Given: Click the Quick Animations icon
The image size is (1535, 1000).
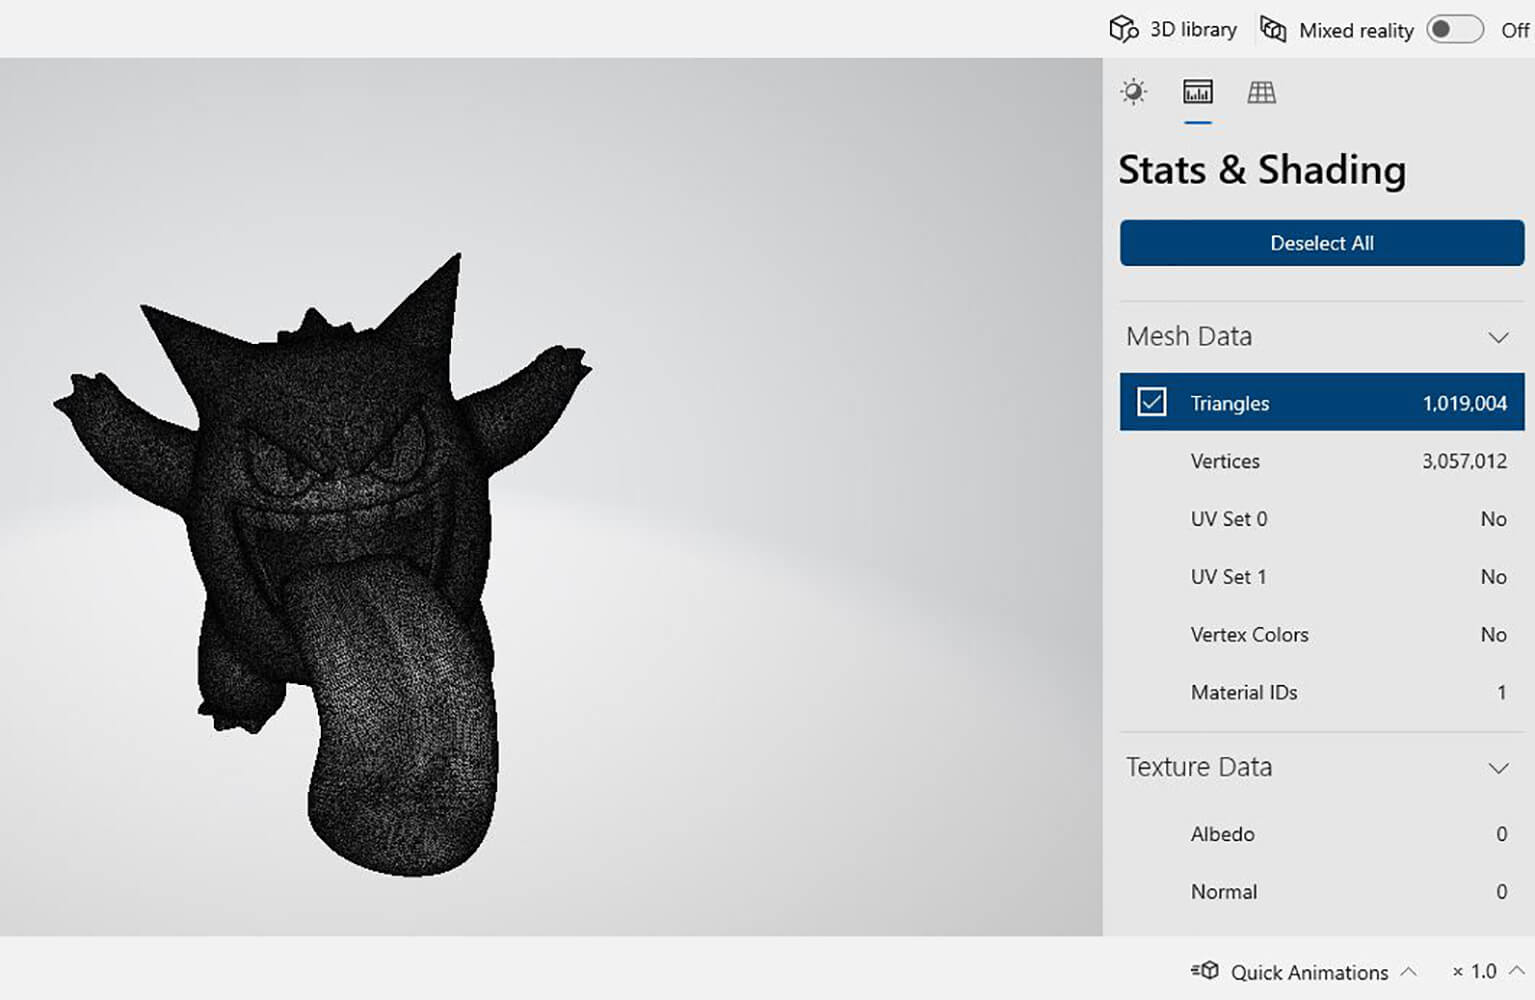Looking at the screenshot, I should click(x=1205, y=971).
